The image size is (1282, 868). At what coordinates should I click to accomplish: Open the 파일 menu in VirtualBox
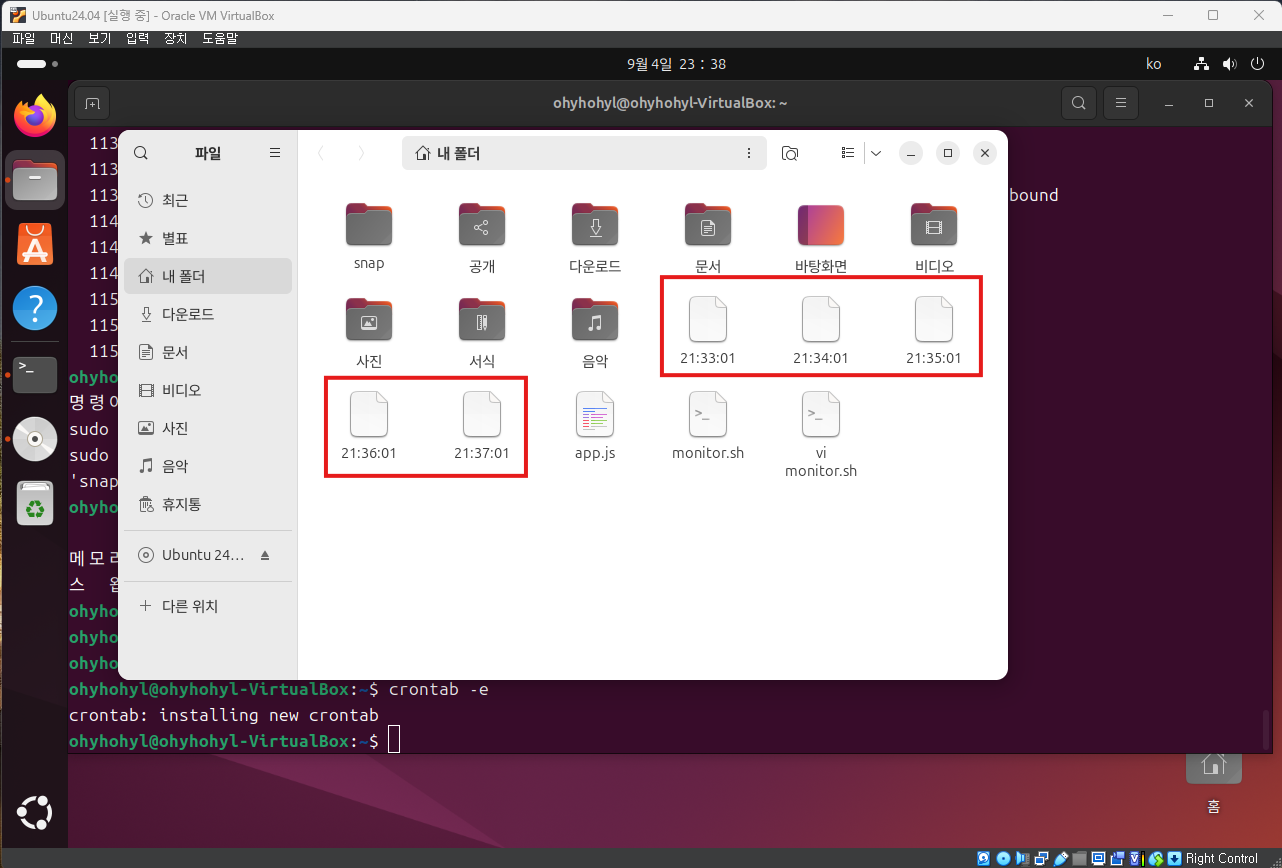23,38
